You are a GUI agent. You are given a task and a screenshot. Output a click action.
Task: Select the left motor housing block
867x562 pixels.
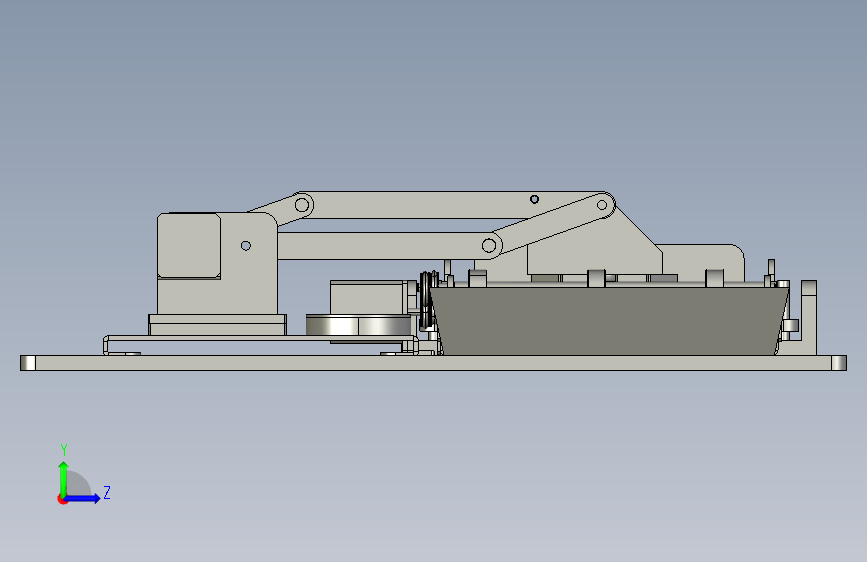point(189,246)
